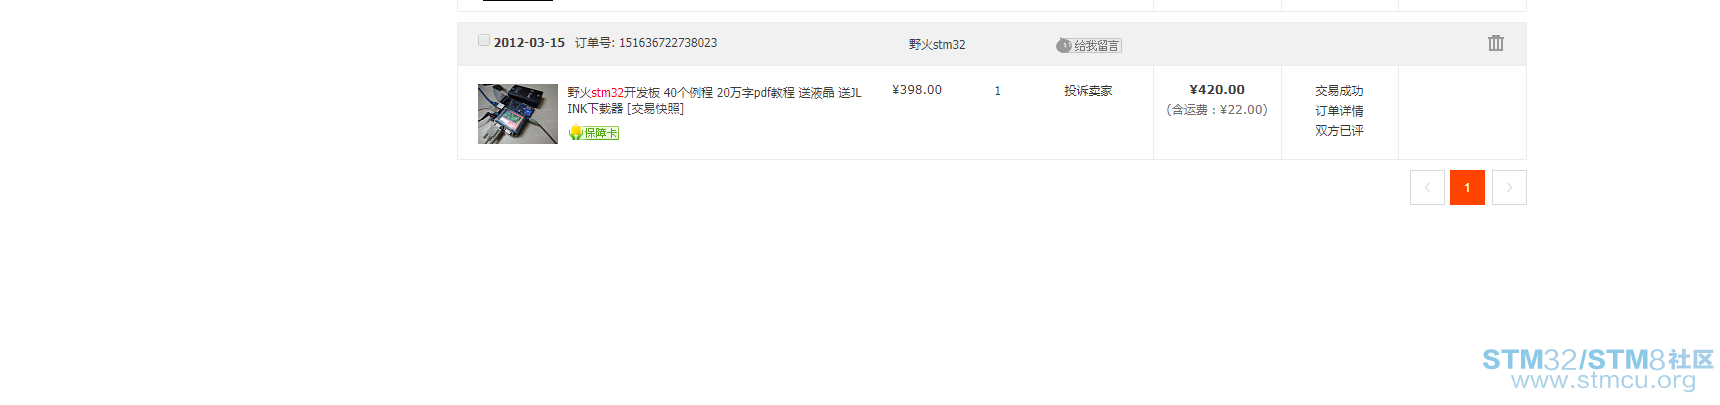Delete the order with the trash icon

[x=1495, y=43]
